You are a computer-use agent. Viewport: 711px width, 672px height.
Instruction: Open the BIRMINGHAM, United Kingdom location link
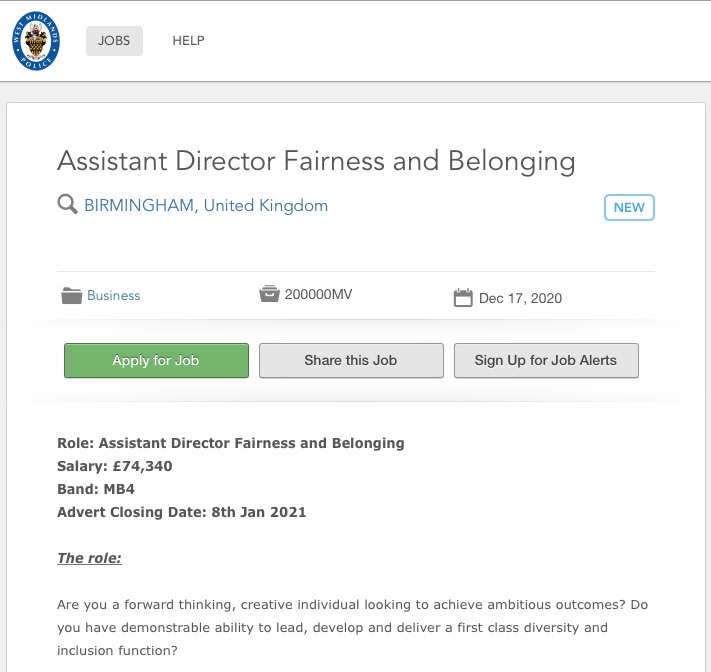[206, 205]
